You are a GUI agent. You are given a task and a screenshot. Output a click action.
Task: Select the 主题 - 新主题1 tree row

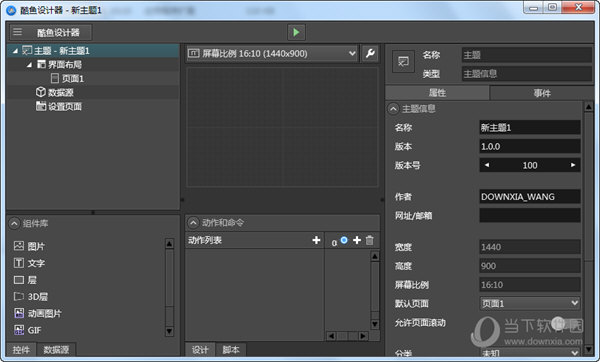pos(93,51)
